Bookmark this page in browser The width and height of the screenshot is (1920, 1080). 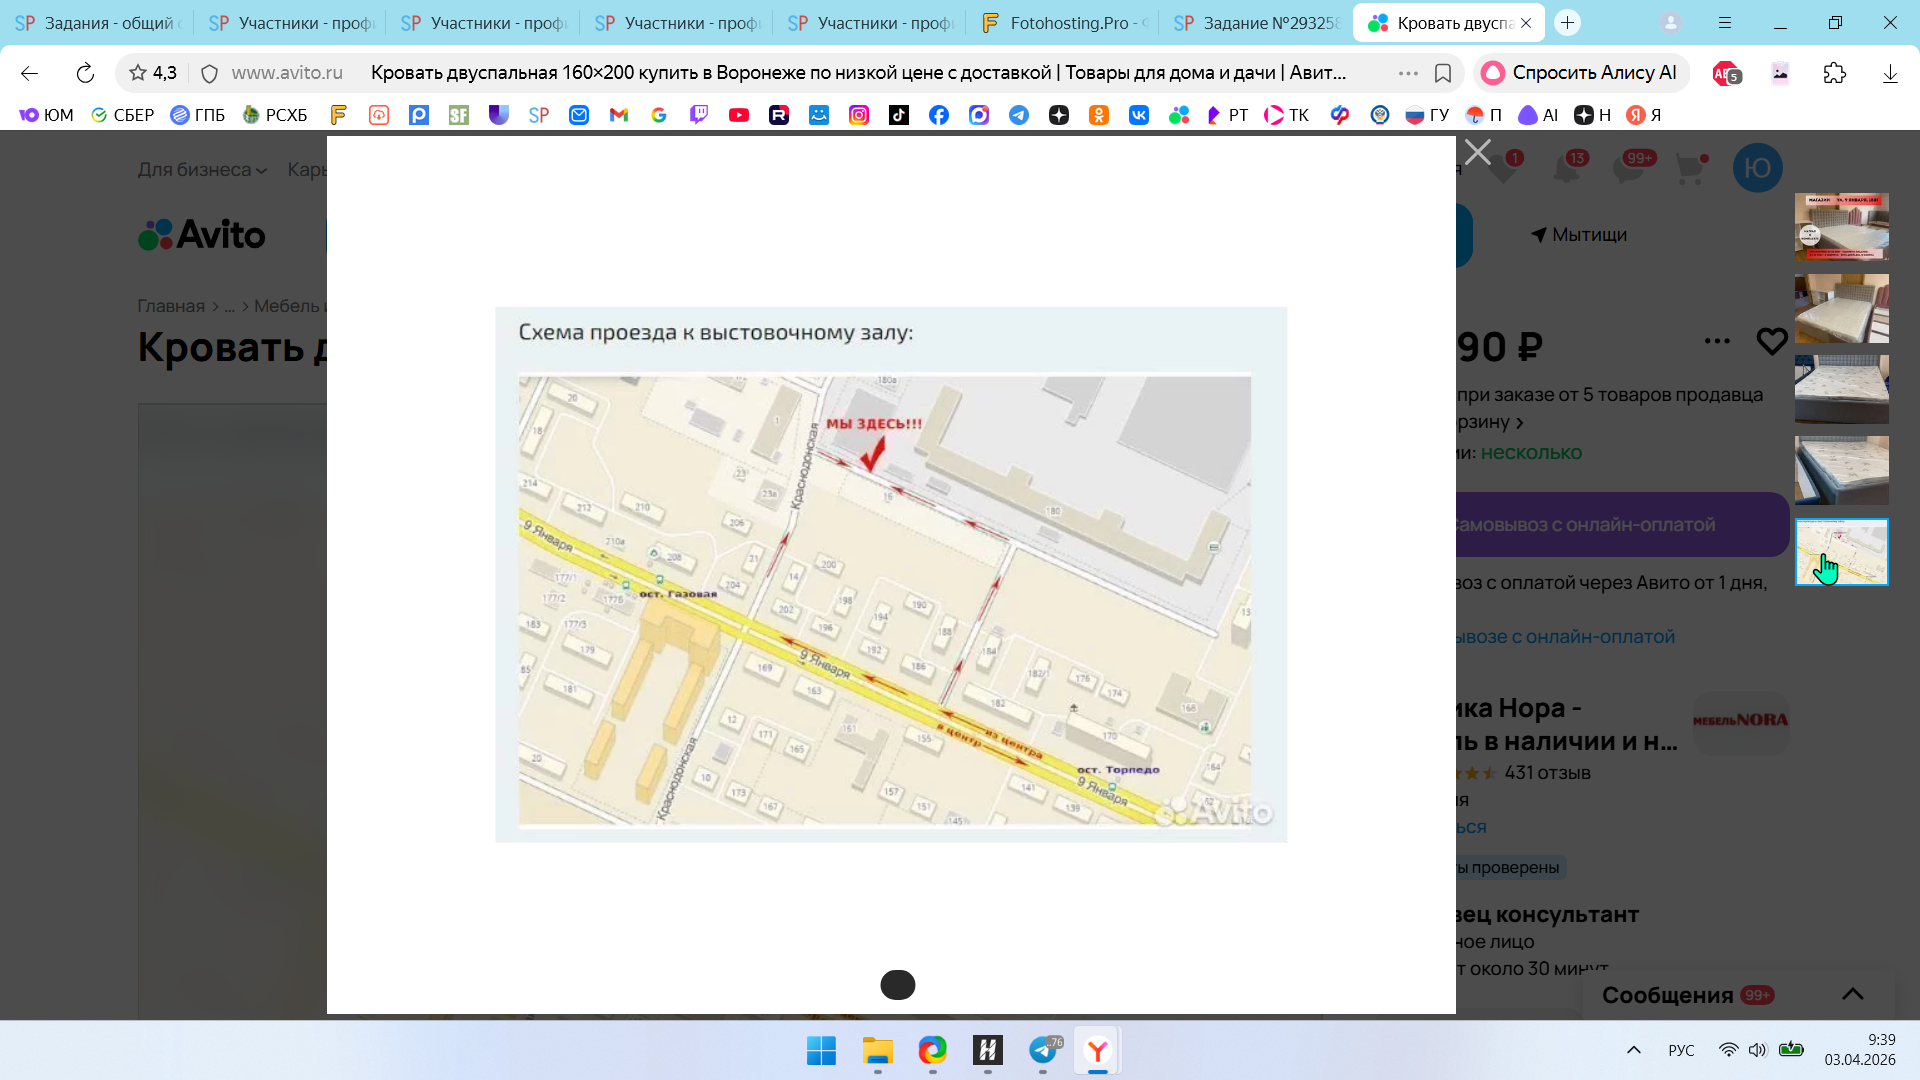(1442, 73)
